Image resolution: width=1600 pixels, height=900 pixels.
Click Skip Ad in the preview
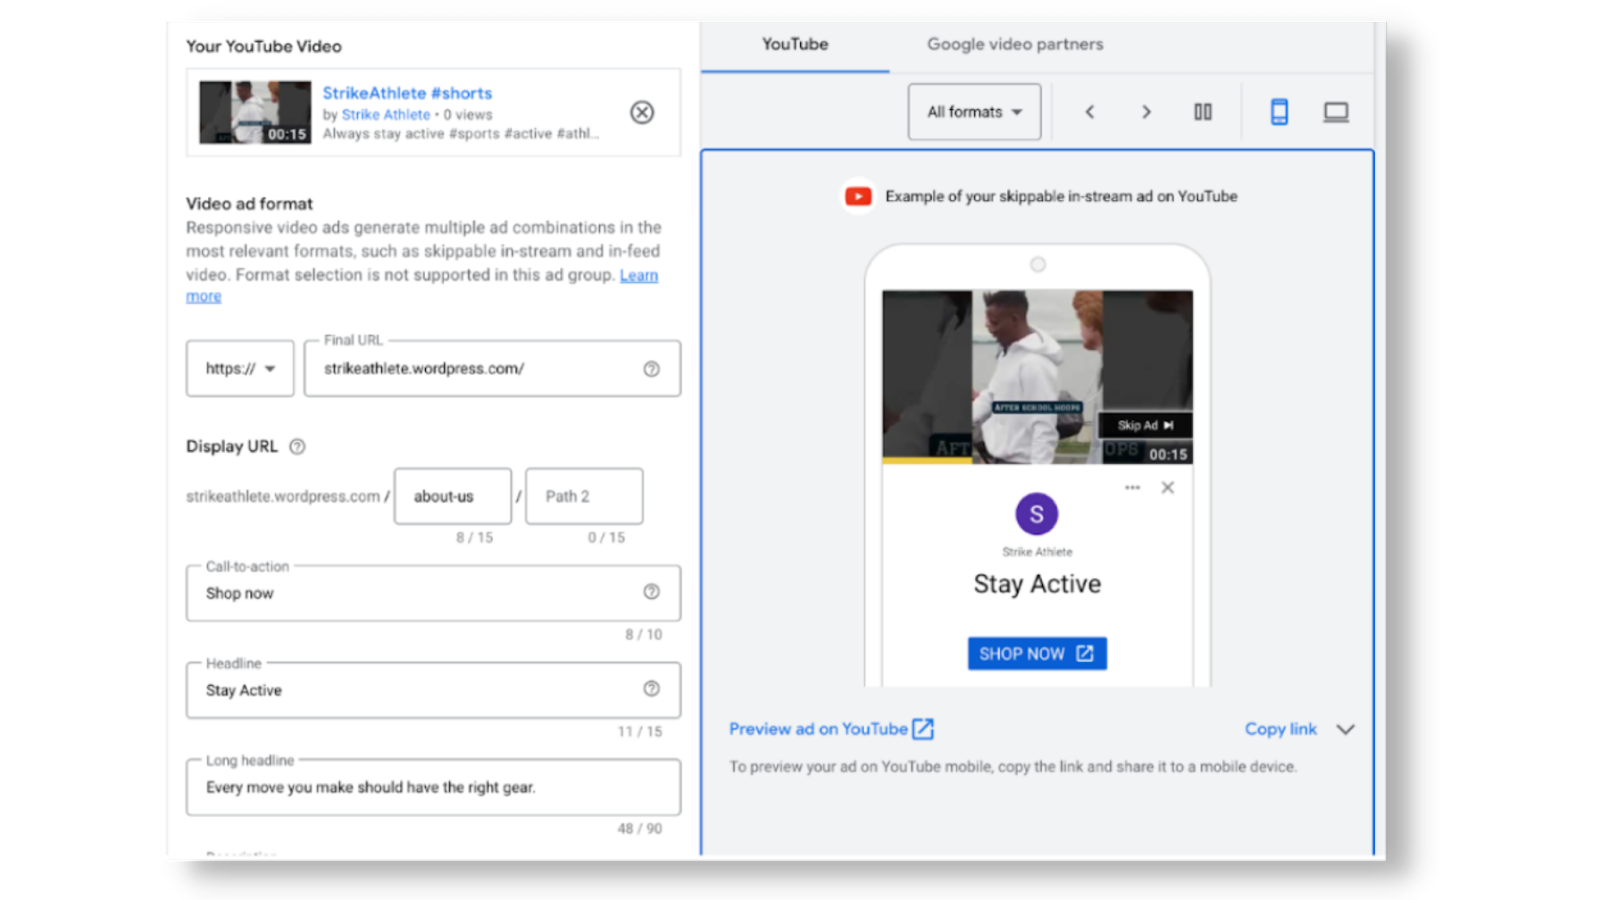point(1145,425)
